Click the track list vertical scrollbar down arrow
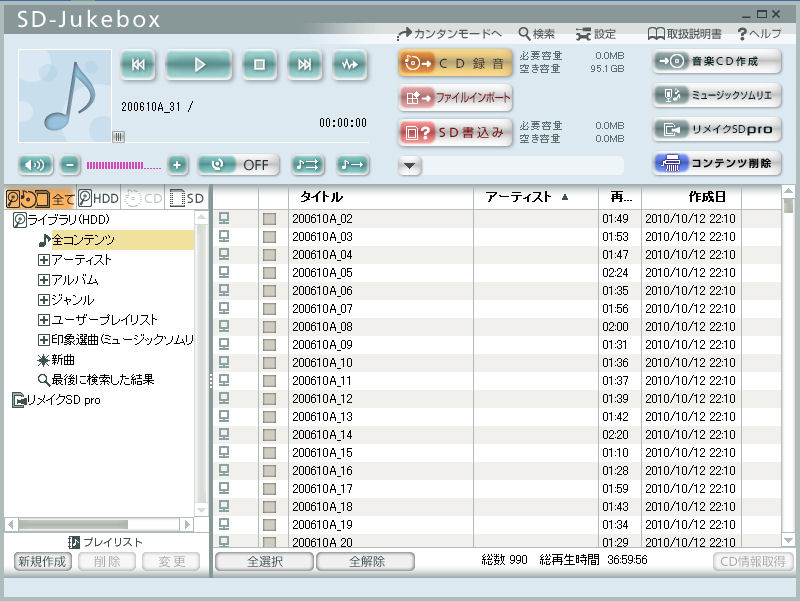The width and height of the screenshot is (800, 601). [788, 540]
